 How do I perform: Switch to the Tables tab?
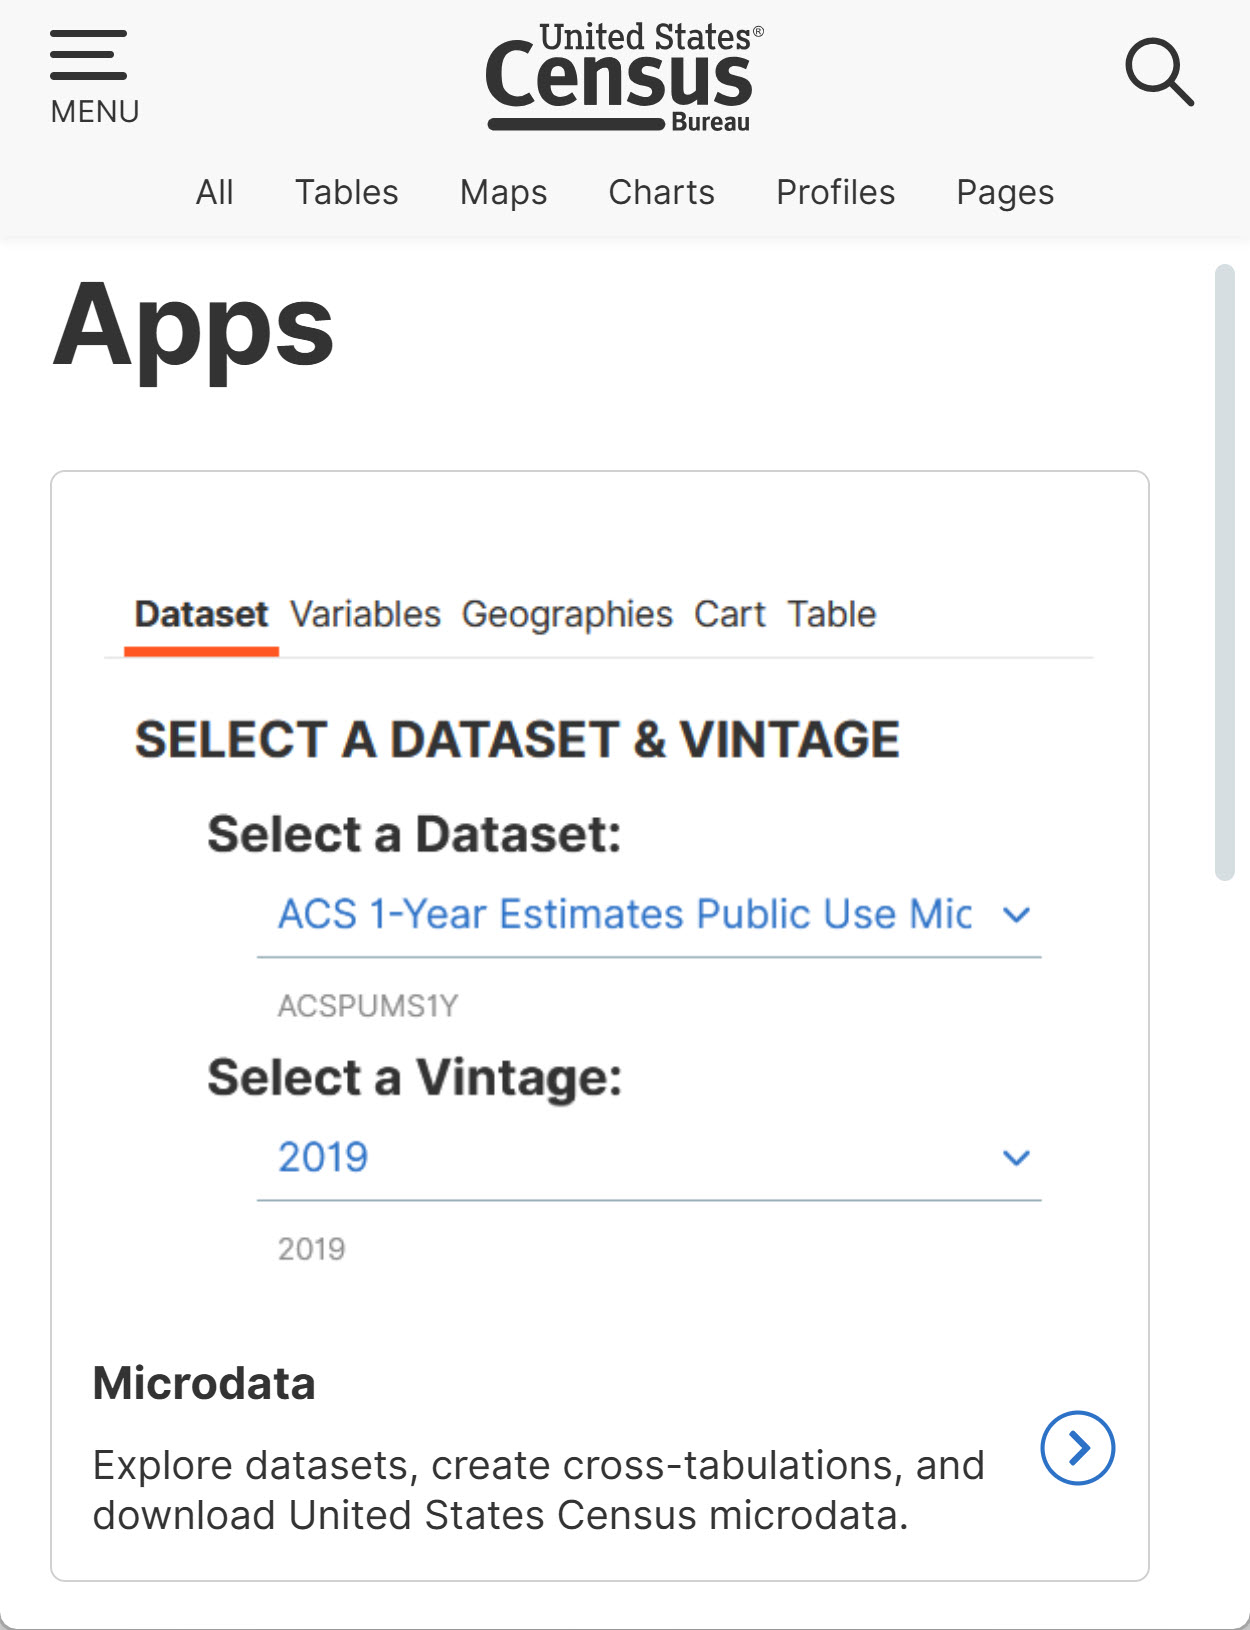point(346,192)
